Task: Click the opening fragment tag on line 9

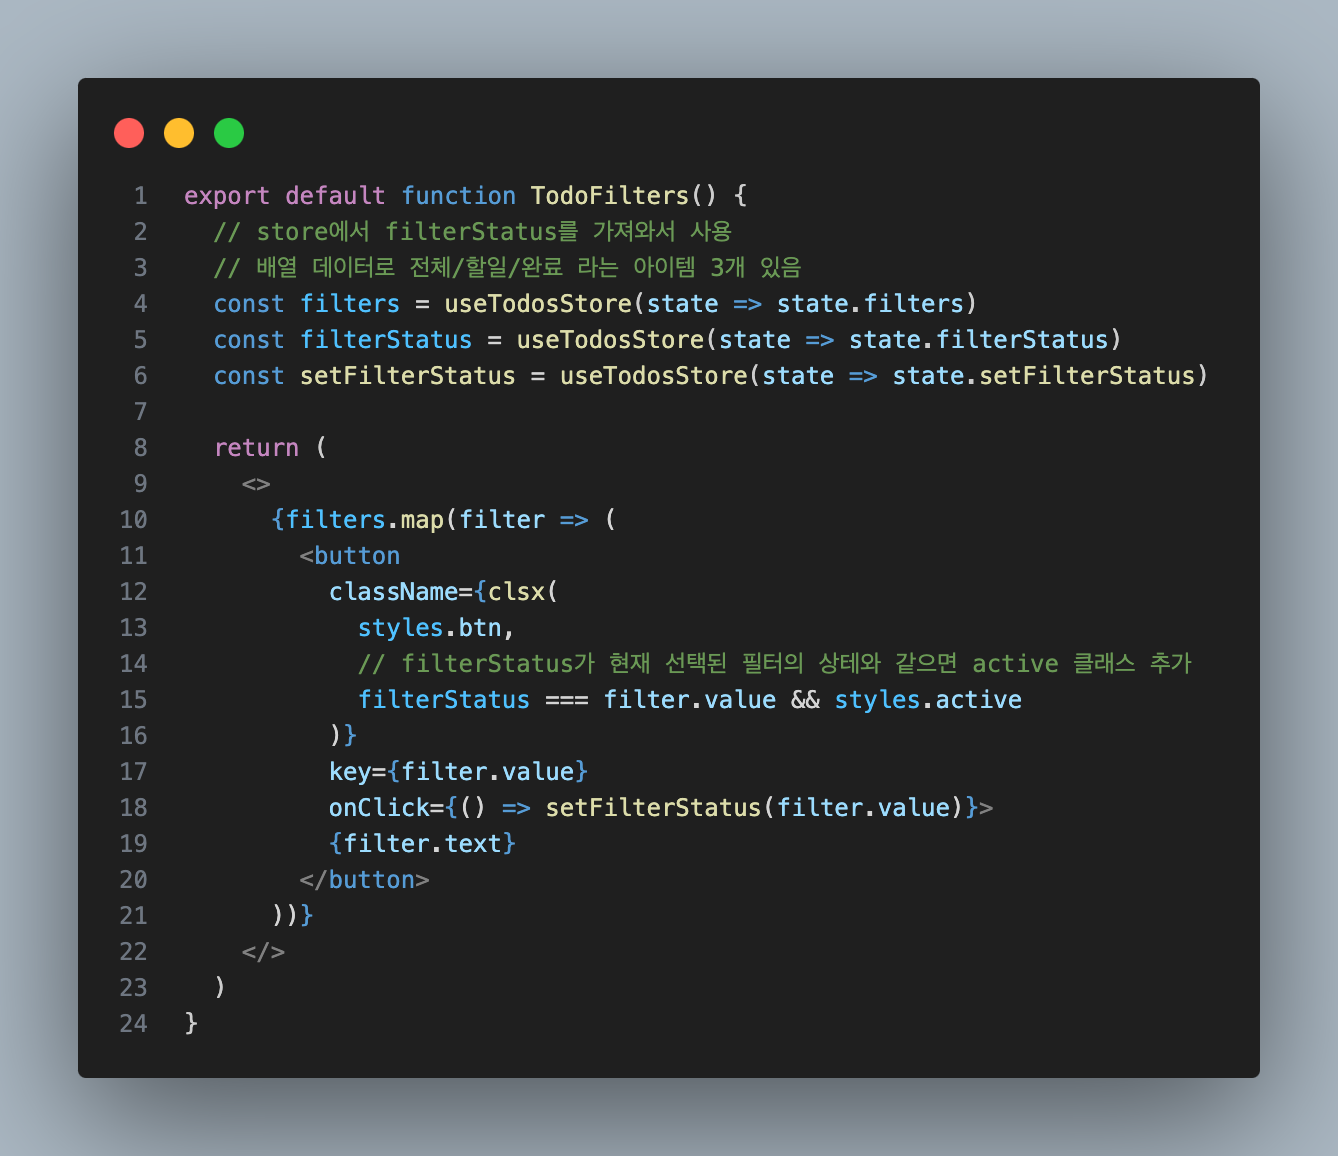Action: [256, 484]
